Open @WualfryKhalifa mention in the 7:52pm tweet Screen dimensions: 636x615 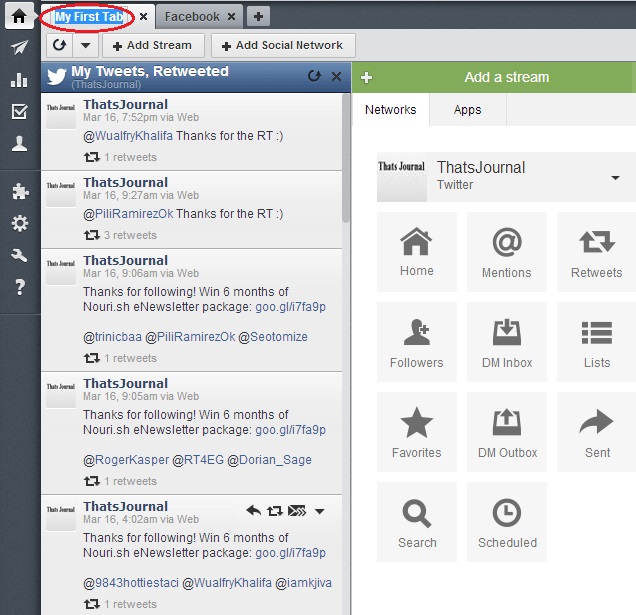[128, 135]
